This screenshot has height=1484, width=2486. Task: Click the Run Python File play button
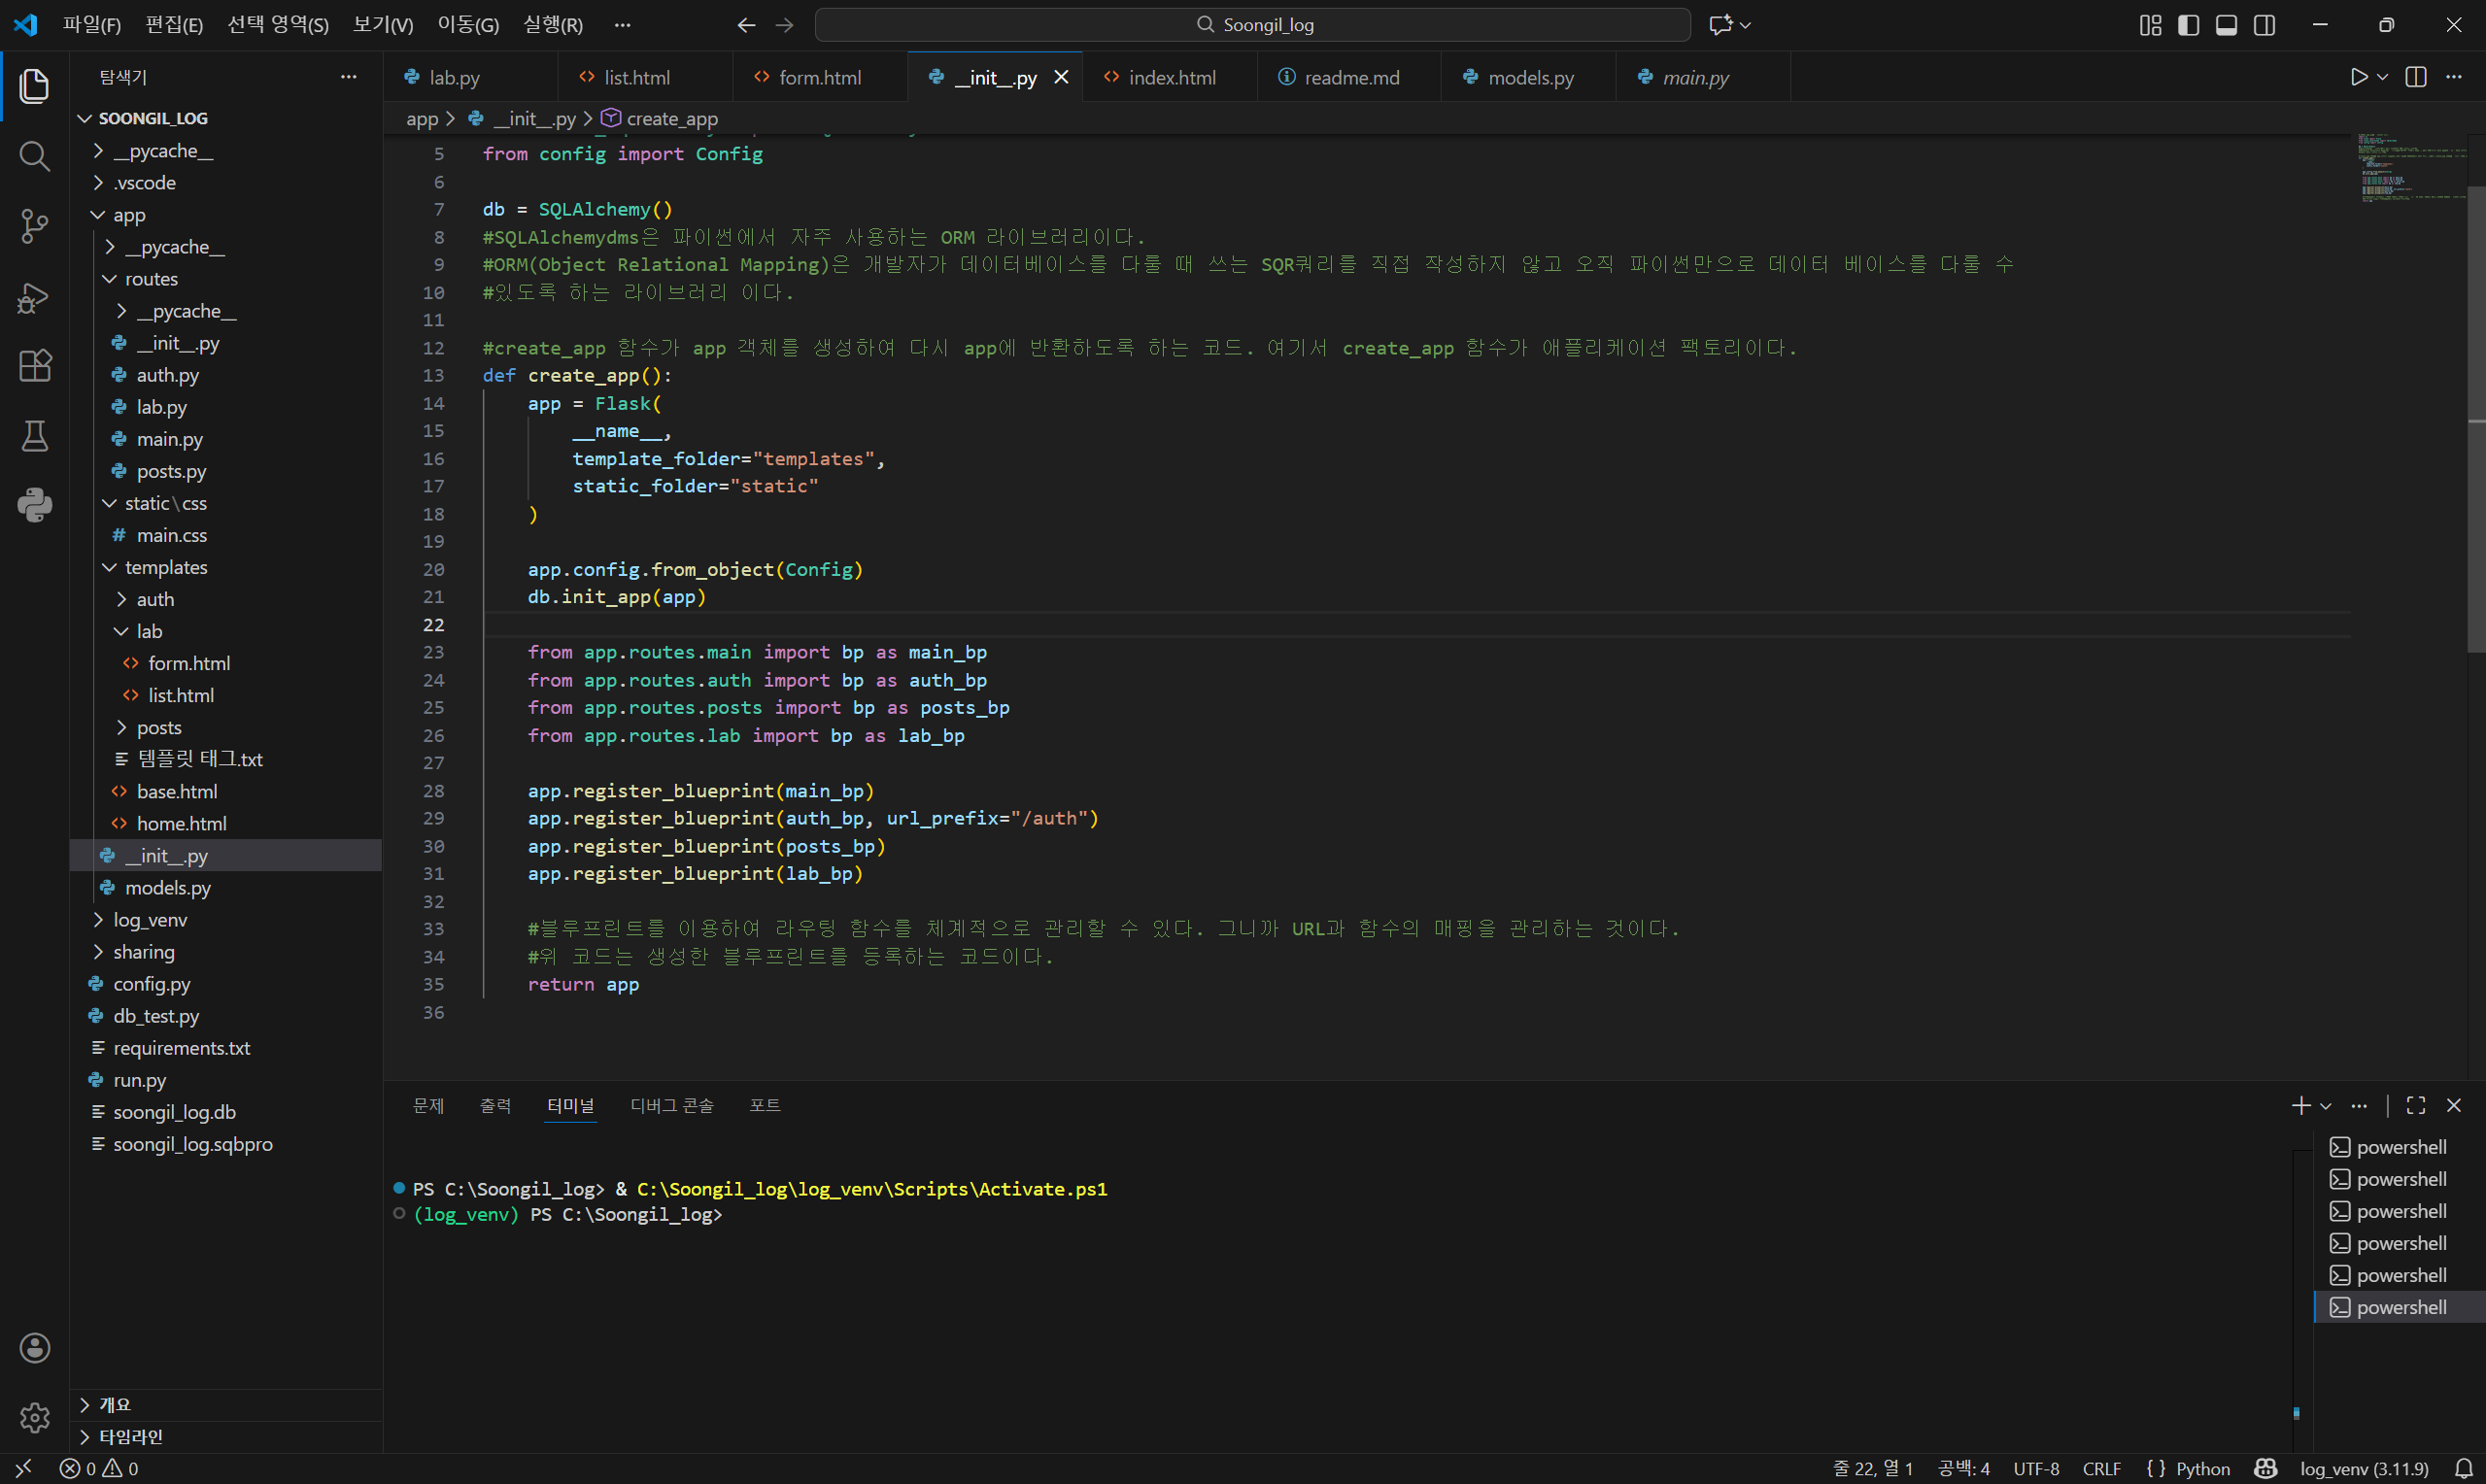click(2358, 77)
